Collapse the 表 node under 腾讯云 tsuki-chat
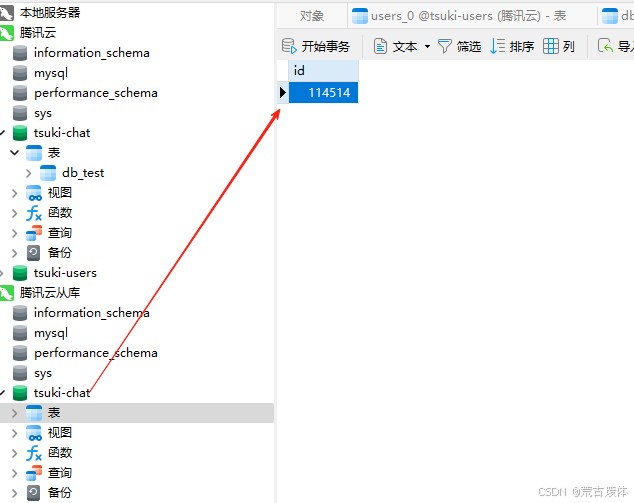634x503 pixels. coord(15,153)
